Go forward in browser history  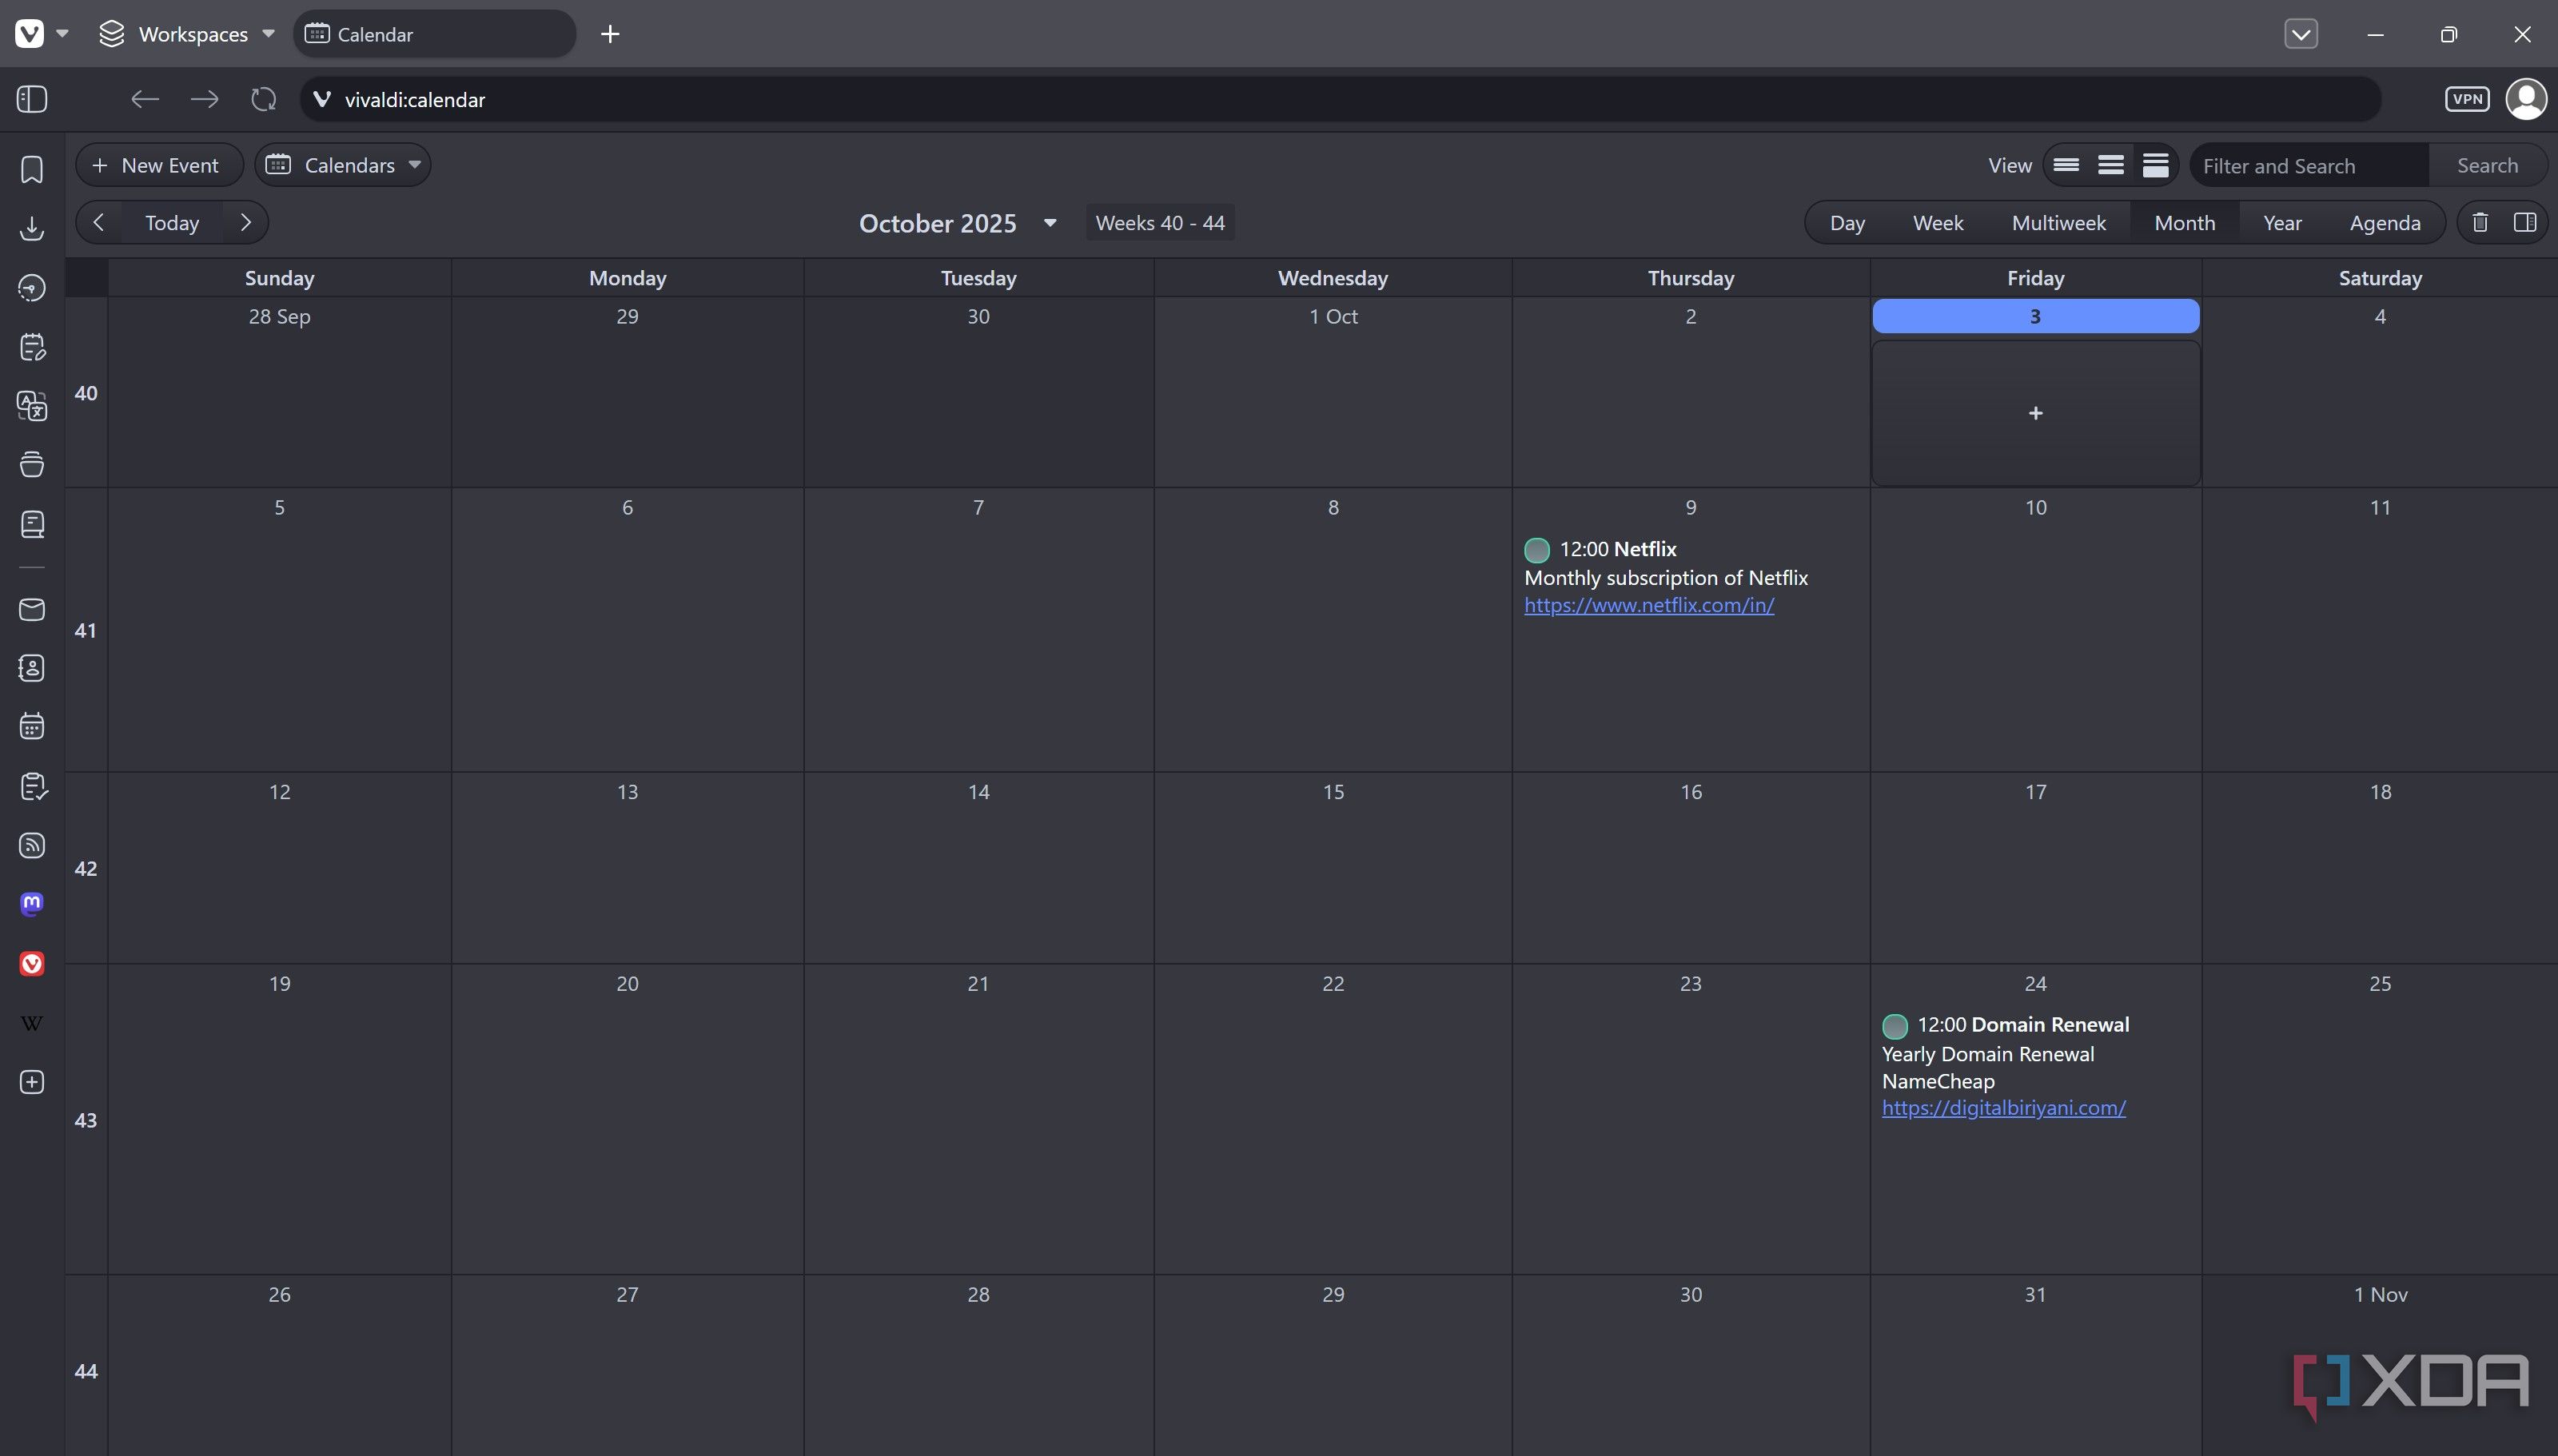[204, 99]
